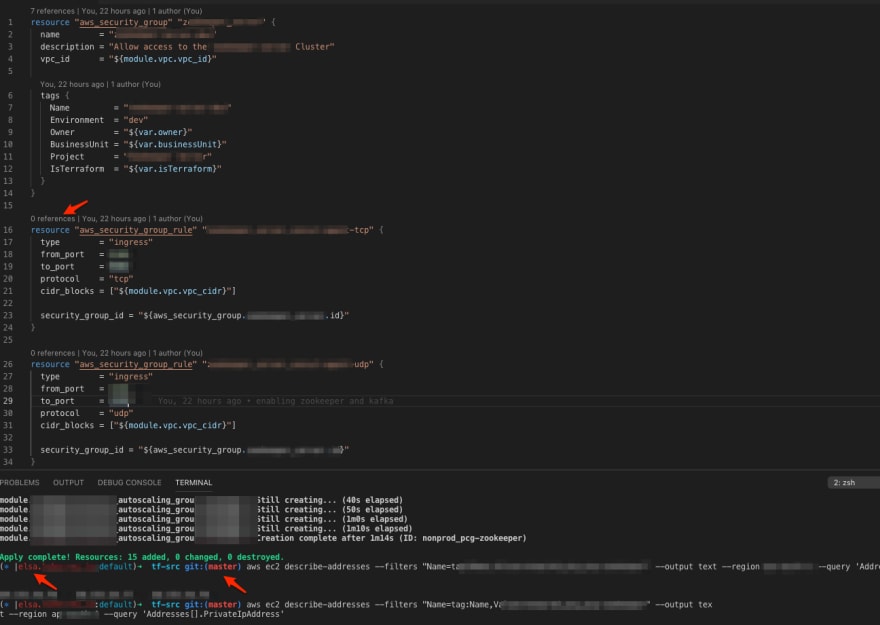
Task: Click 'security_group_id' on line 33
Action: tap(82, 450)
